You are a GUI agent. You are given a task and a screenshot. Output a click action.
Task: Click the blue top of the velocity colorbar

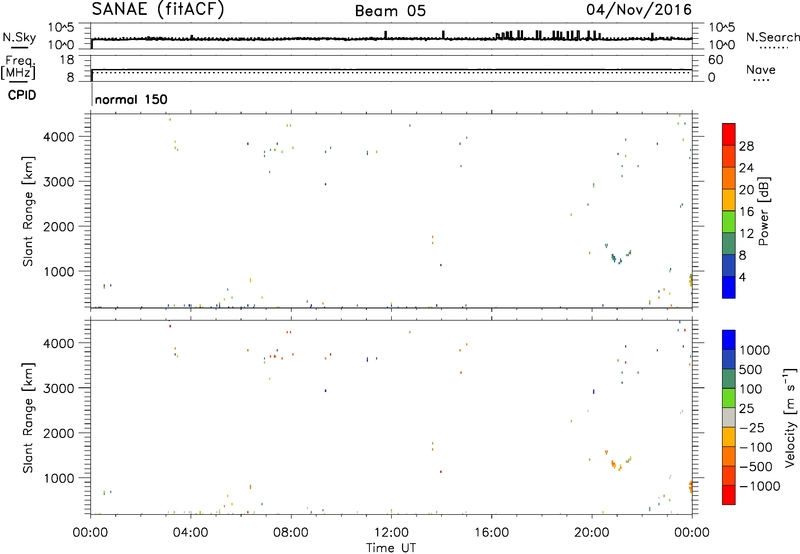click(729, 340)
